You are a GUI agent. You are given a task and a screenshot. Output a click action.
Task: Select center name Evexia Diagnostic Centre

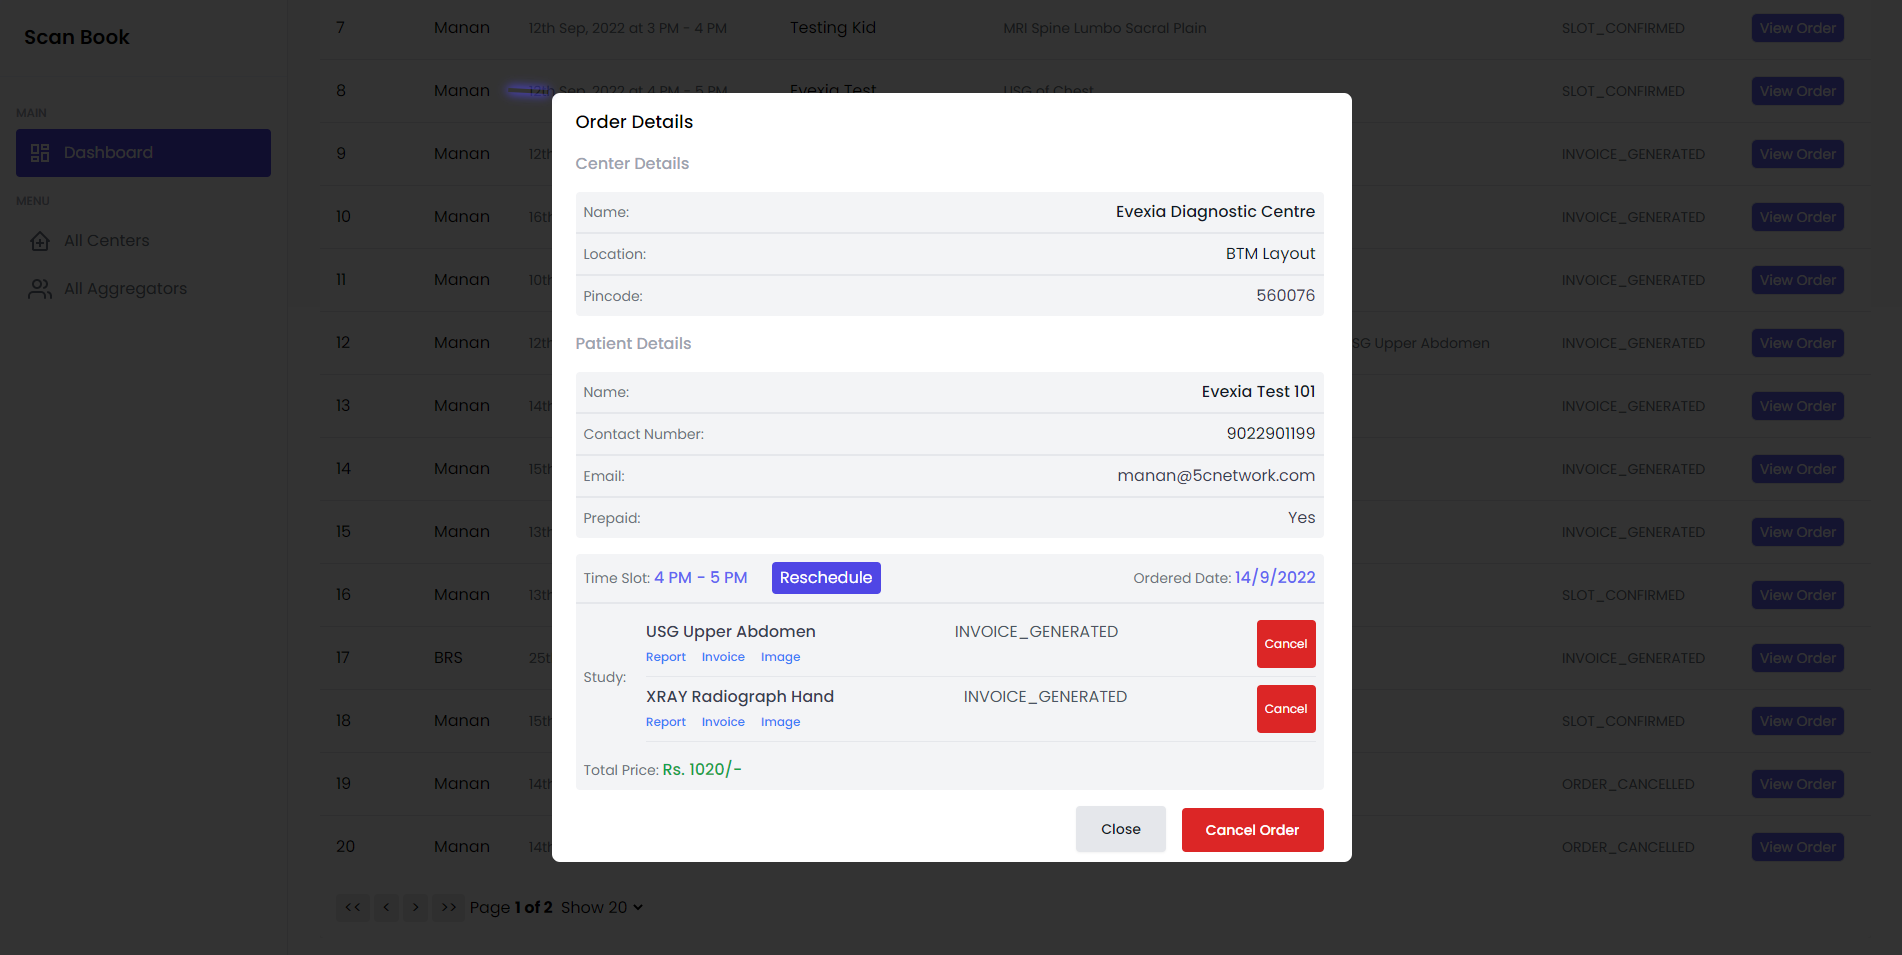click(1215, 212)
